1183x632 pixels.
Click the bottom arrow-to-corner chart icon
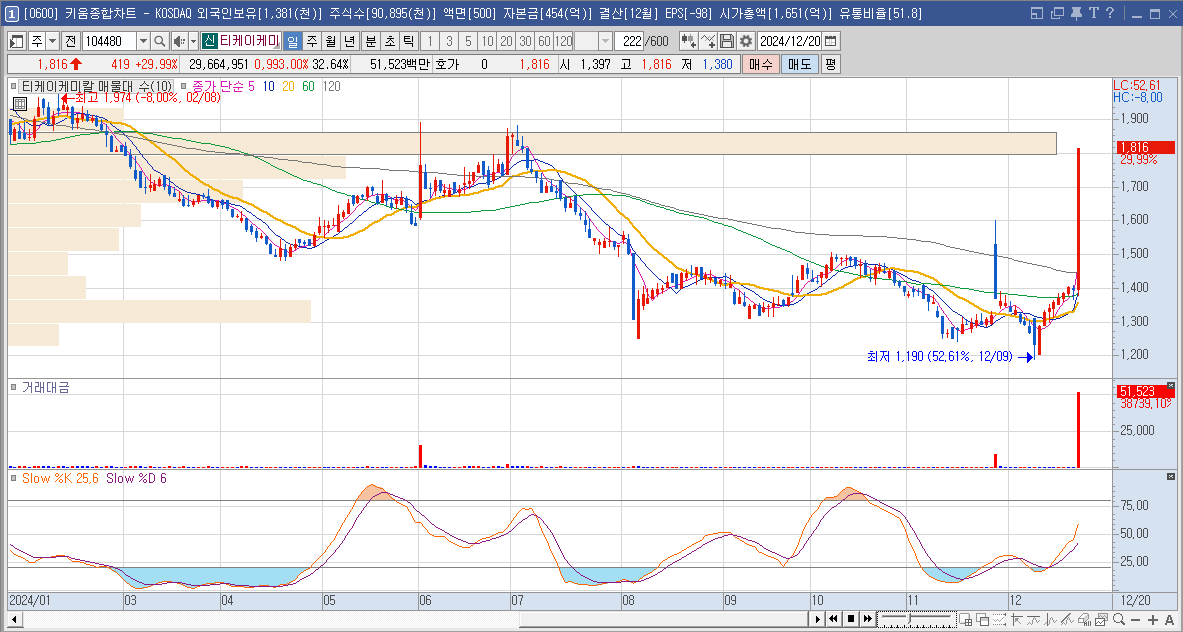pos(1017,619)
